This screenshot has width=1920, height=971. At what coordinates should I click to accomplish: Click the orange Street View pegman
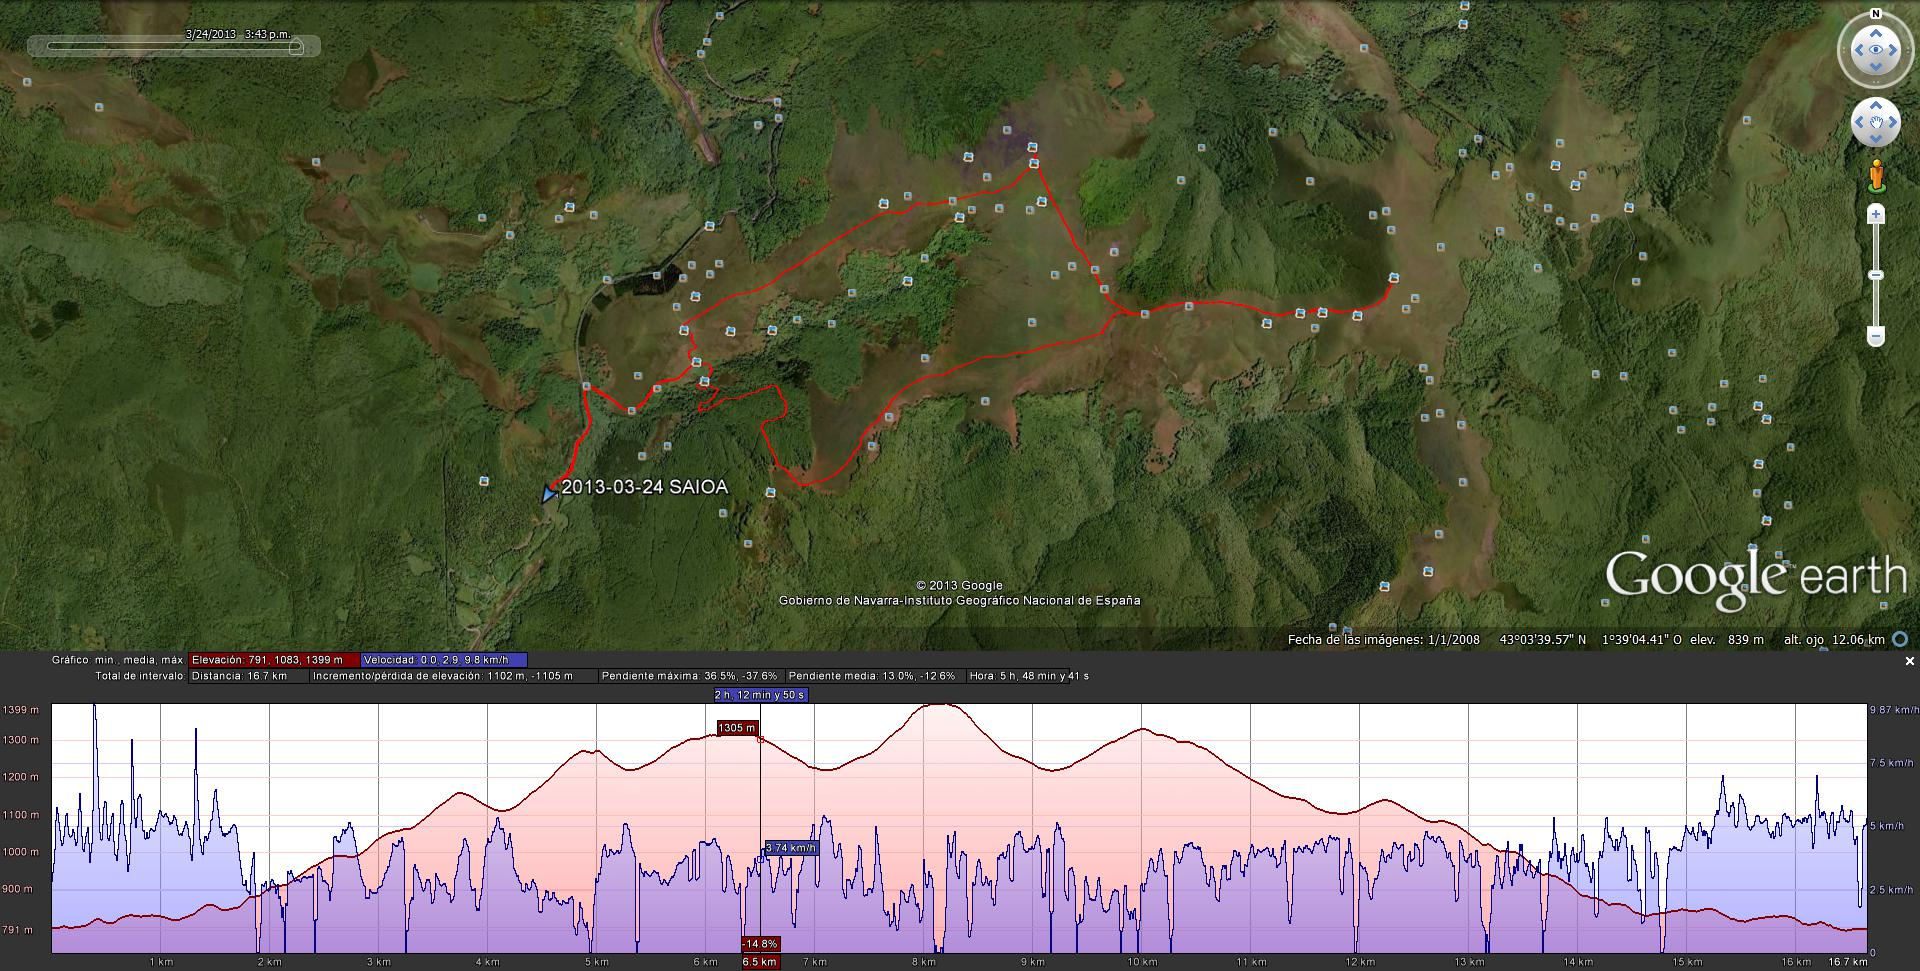coord(1876,175)
